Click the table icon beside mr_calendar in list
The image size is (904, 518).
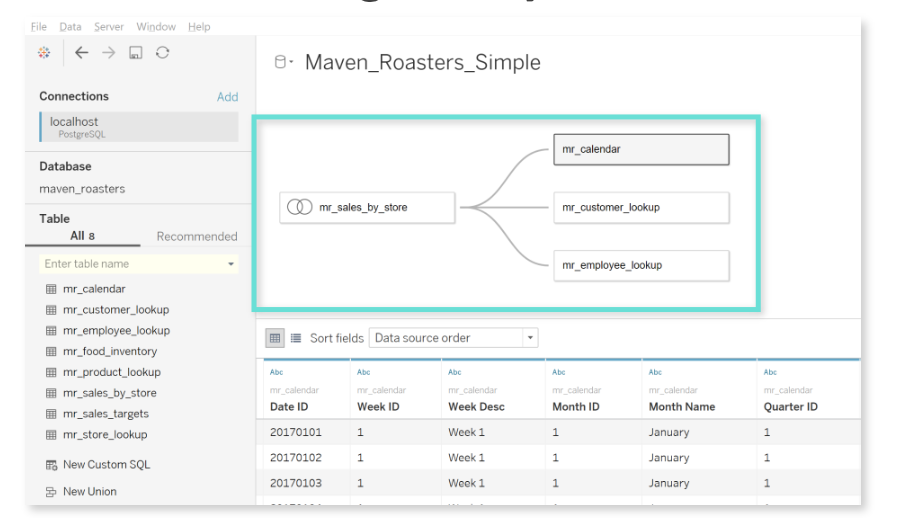coord(51,289)
